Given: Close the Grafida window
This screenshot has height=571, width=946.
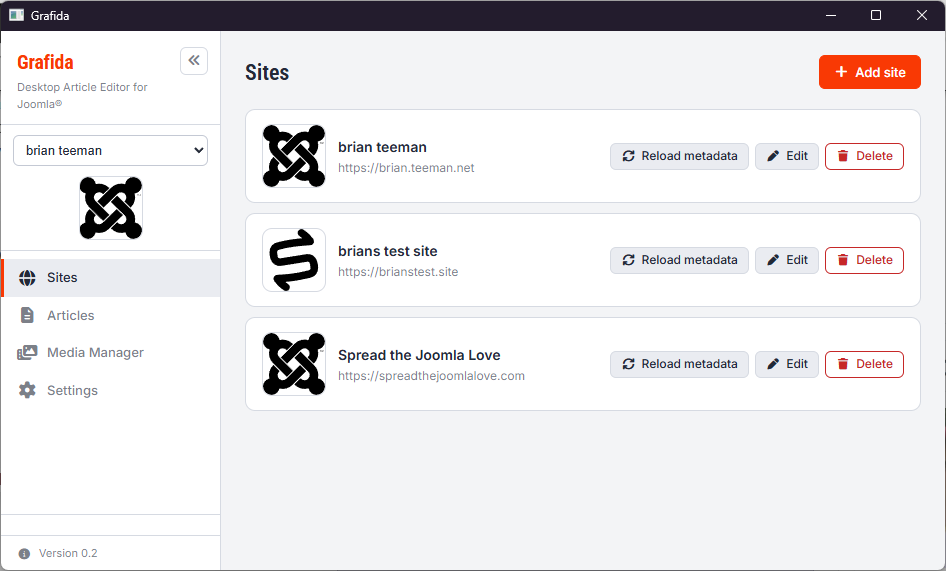Looking at the screenshot, I should coord(922,15).
